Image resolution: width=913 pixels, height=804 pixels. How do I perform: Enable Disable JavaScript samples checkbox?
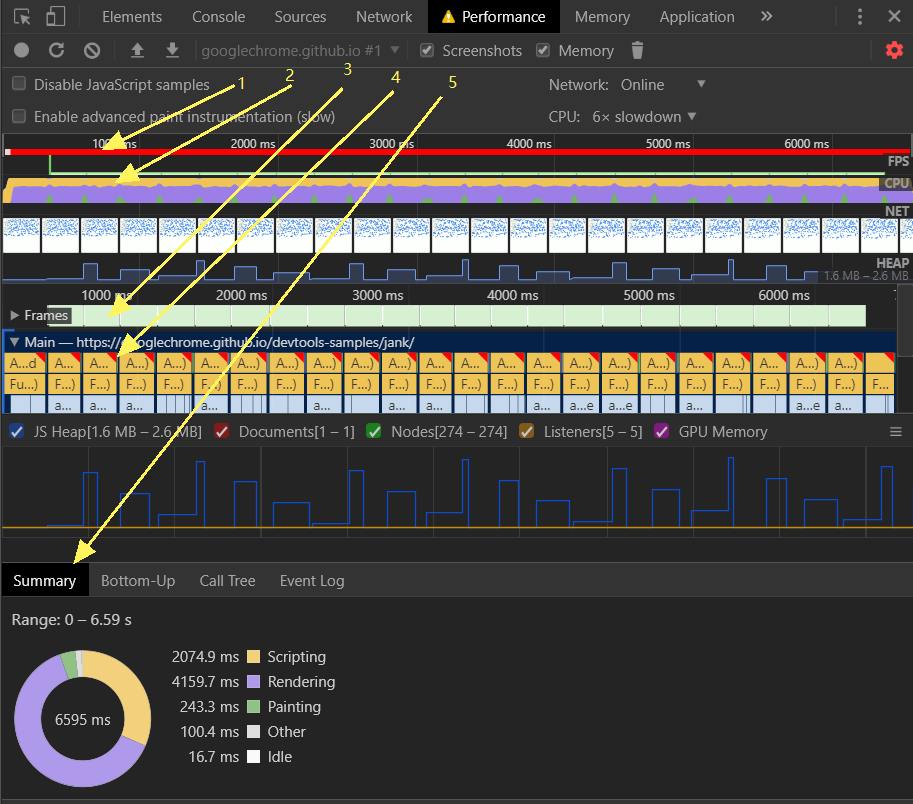point(19,85)
